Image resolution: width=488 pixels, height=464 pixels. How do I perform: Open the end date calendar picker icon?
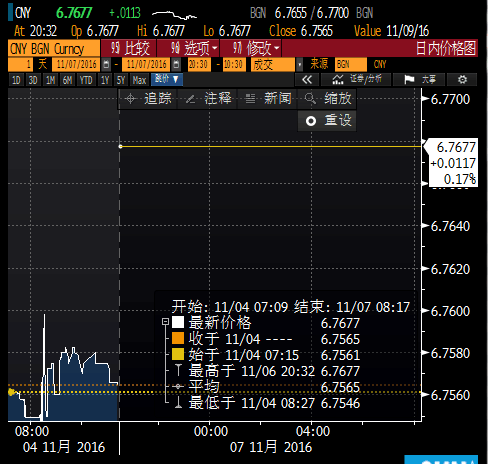pos(176,64)
